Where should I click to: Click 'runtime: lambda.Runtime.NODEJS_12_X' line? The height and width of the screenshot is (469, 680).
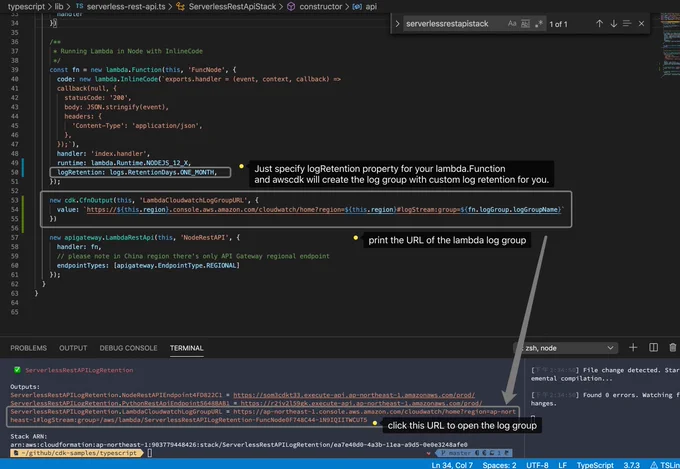[124, 163]
